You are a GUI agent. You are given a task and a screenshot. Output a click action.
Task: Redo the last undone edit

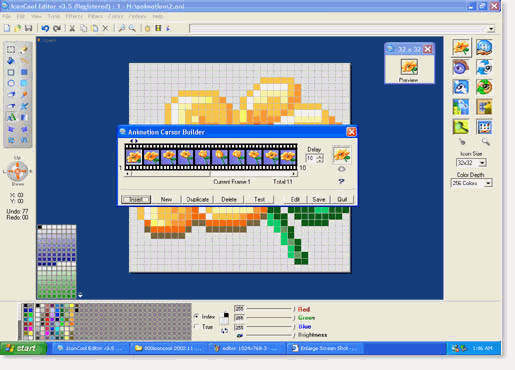[x=57, y=28]
